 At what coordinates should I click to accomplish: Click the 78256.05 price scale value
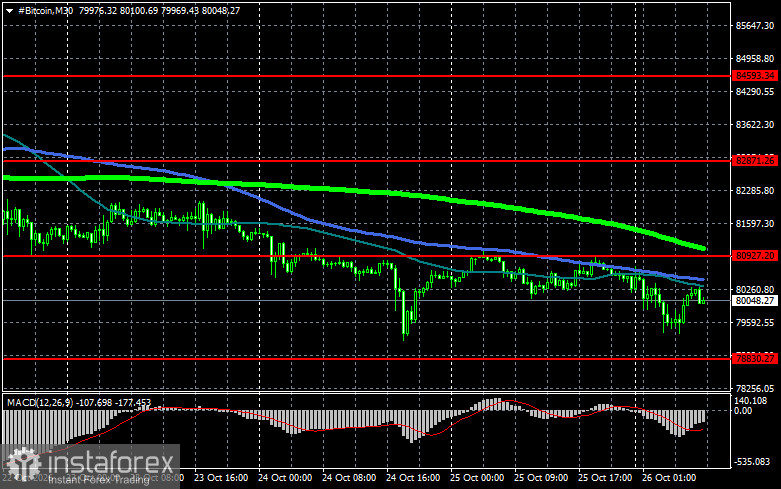pos(755,388)
